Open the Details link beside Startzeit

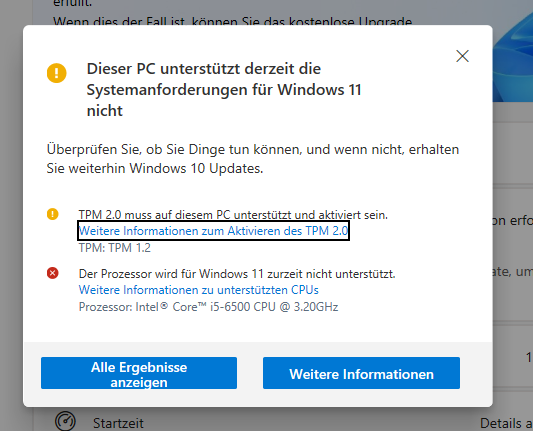click(506, 424)
